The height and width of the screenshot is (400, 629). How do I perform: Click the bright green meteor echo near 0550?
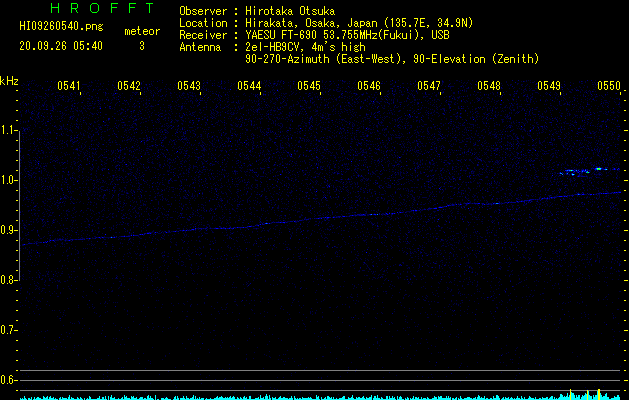point(599,169)
